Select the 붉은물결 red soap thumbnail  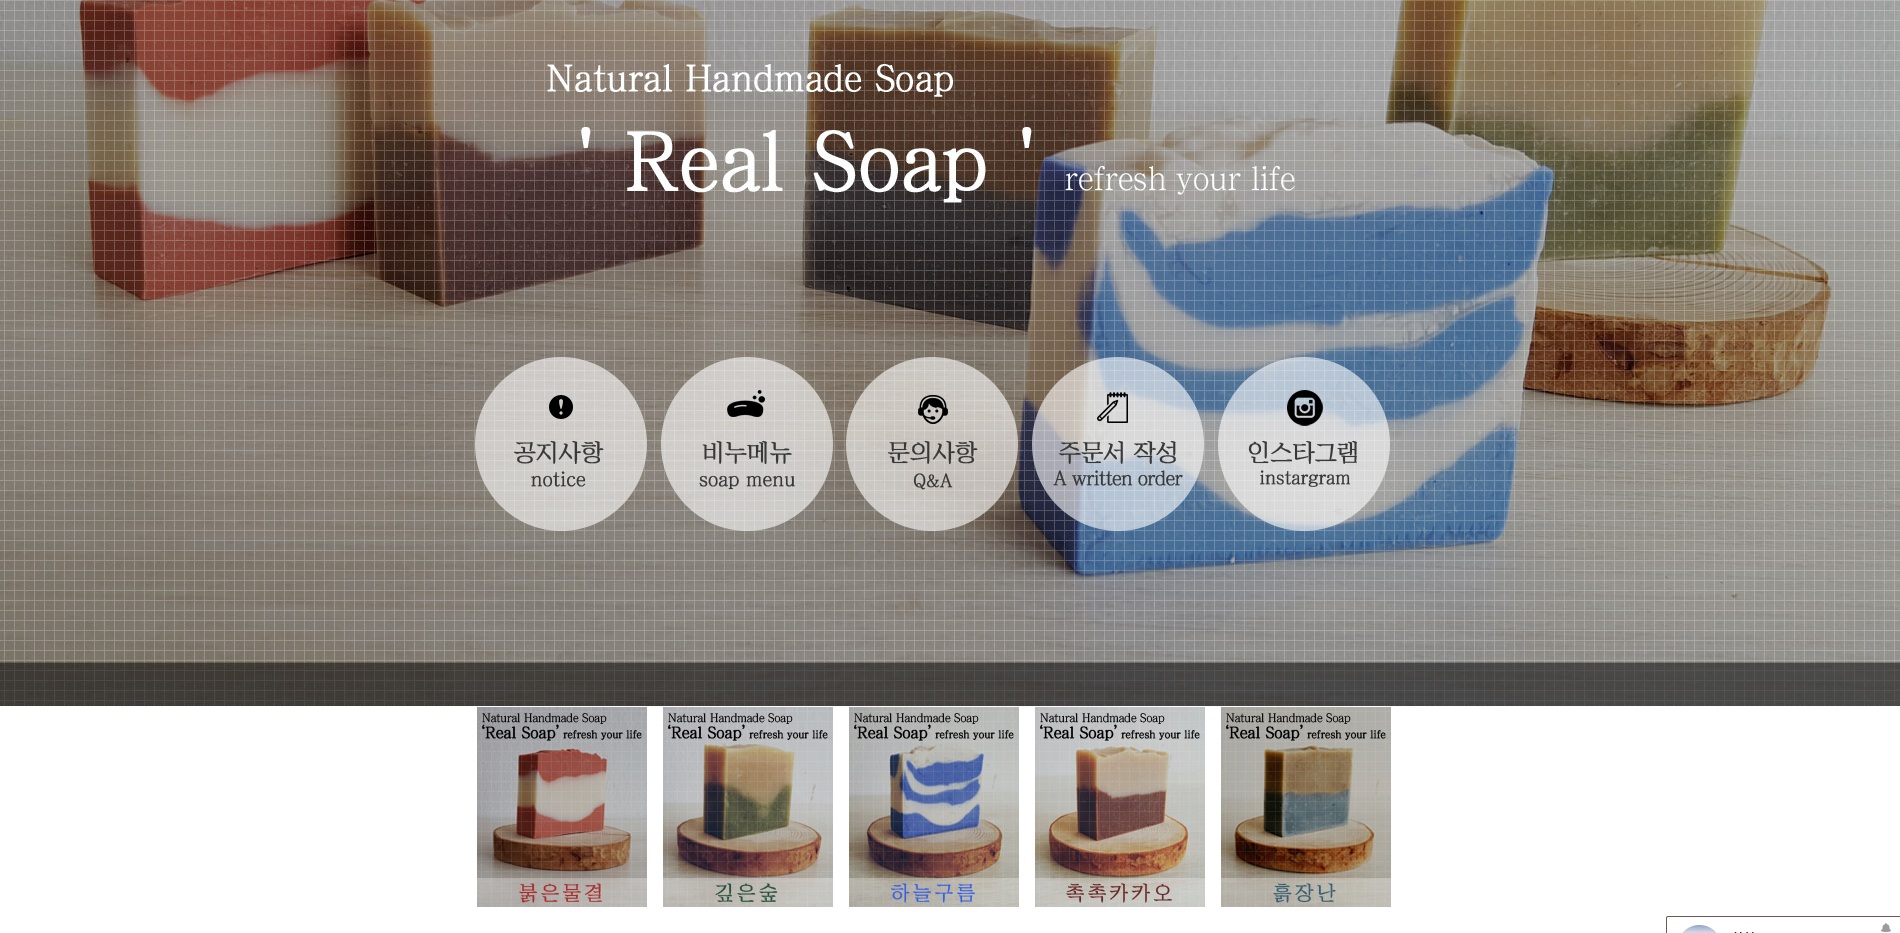tap(562, 807)
